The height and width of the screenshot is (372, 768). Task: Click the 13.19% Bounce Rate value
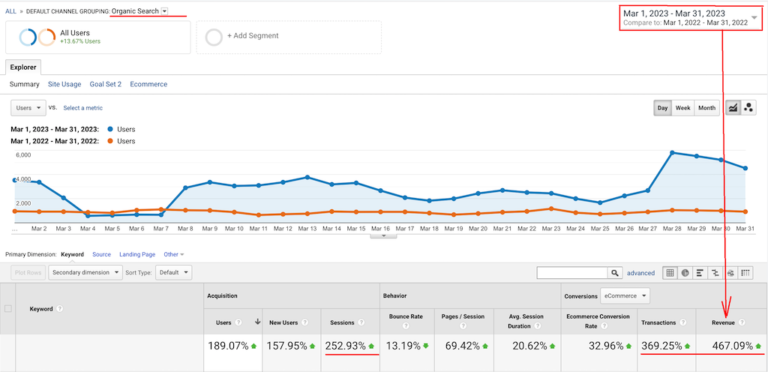[403, 346]
